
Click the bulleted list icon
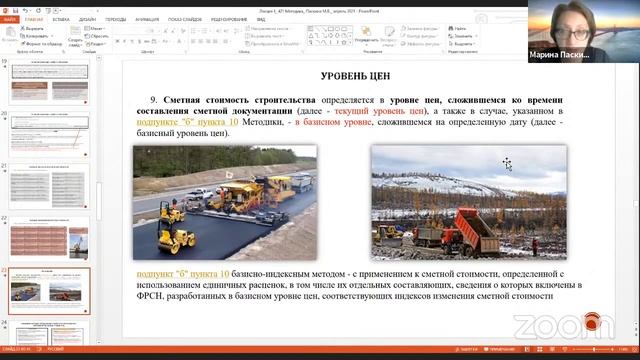[x=194, y=31]
